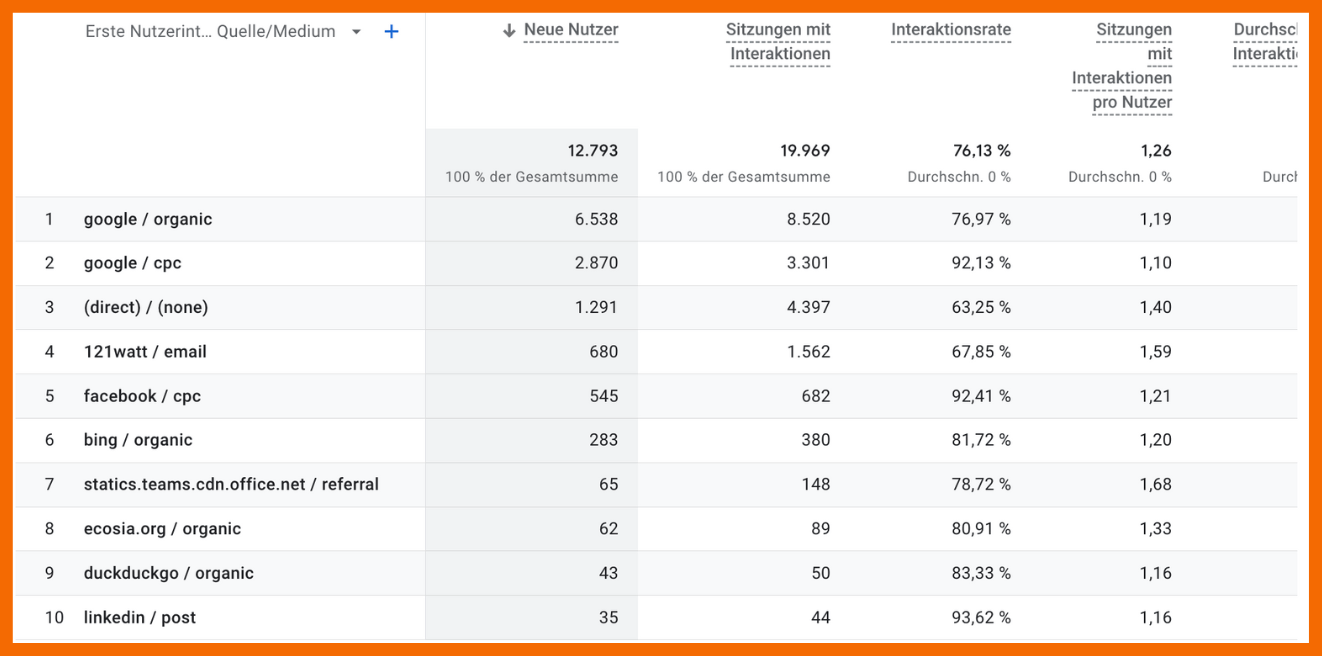Image resolution: width=1322 pixels, height=660 pixels.
Task: Click the total Neue Nutzer value 12.793
Action: 592,151
